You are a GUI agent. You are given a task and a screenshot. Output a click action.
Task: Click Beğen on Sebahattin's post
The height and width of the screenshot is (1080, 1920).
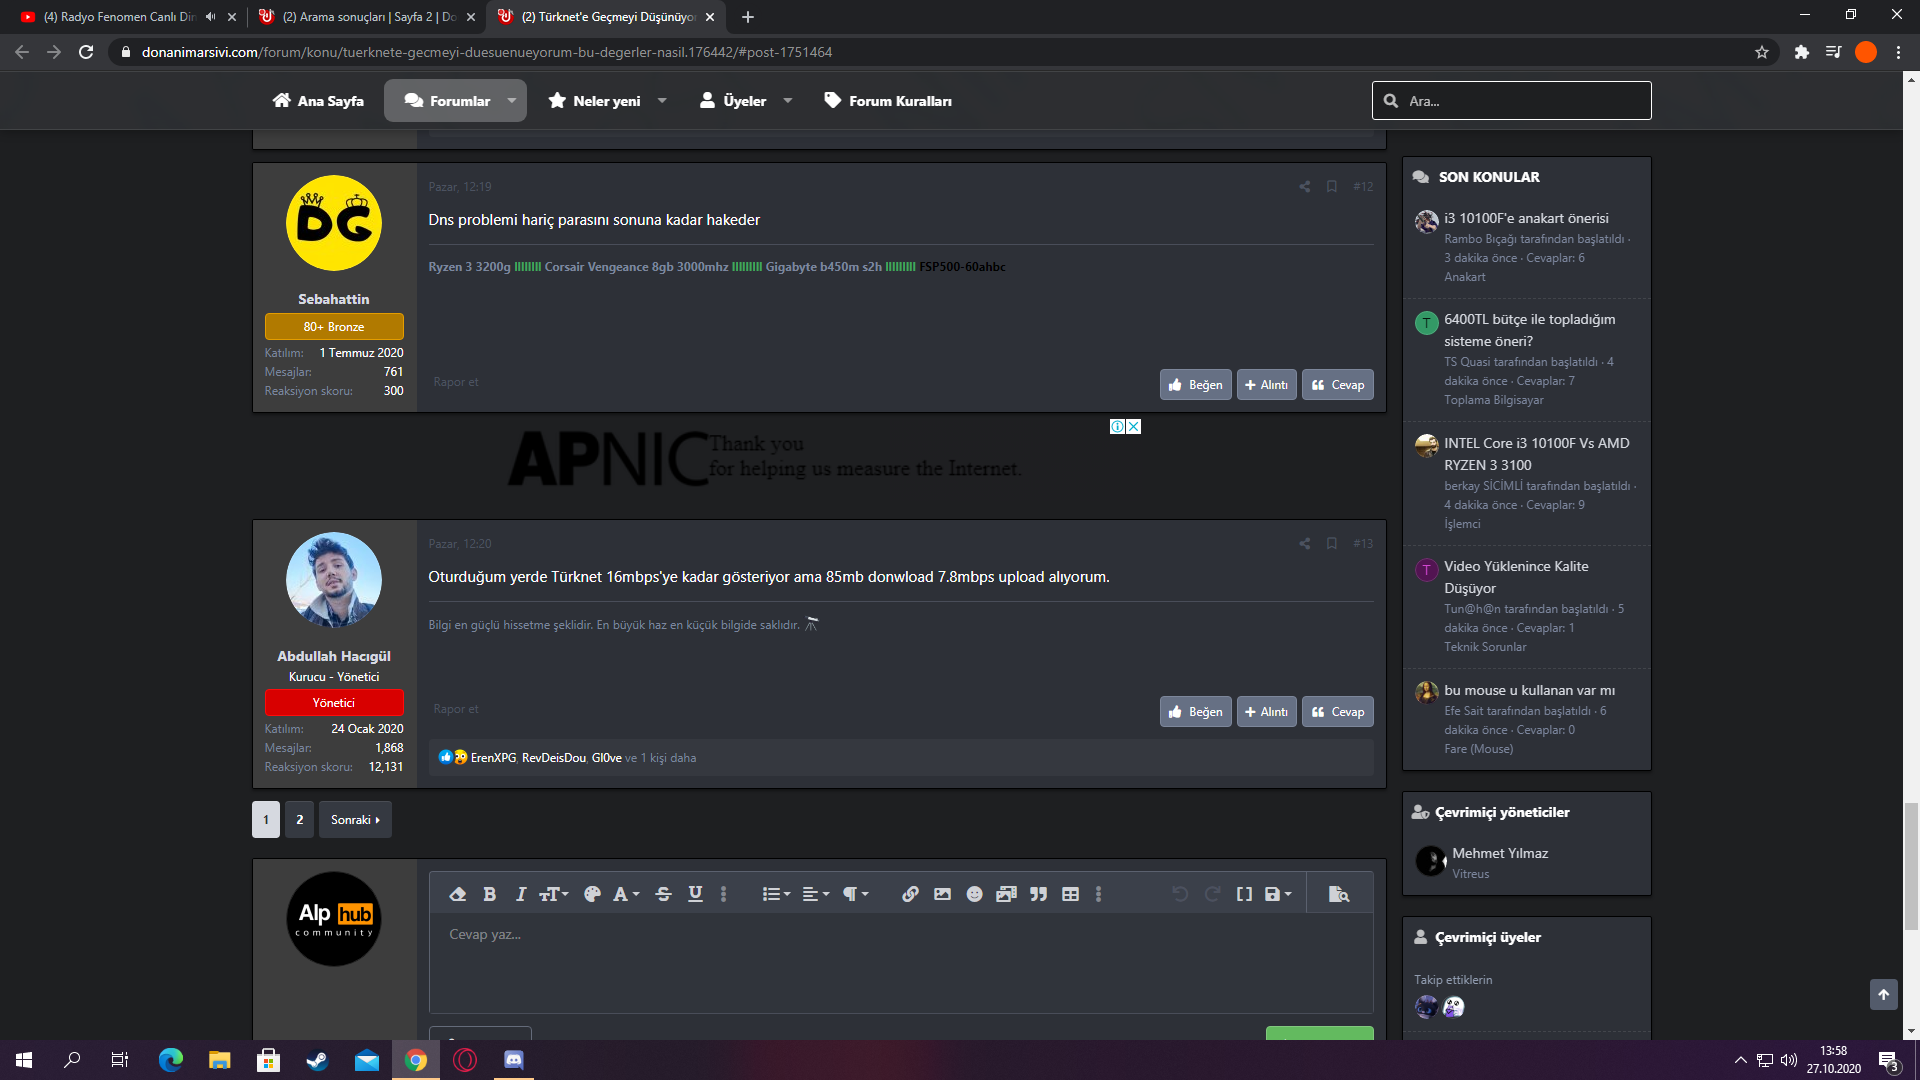point(1195,385)
